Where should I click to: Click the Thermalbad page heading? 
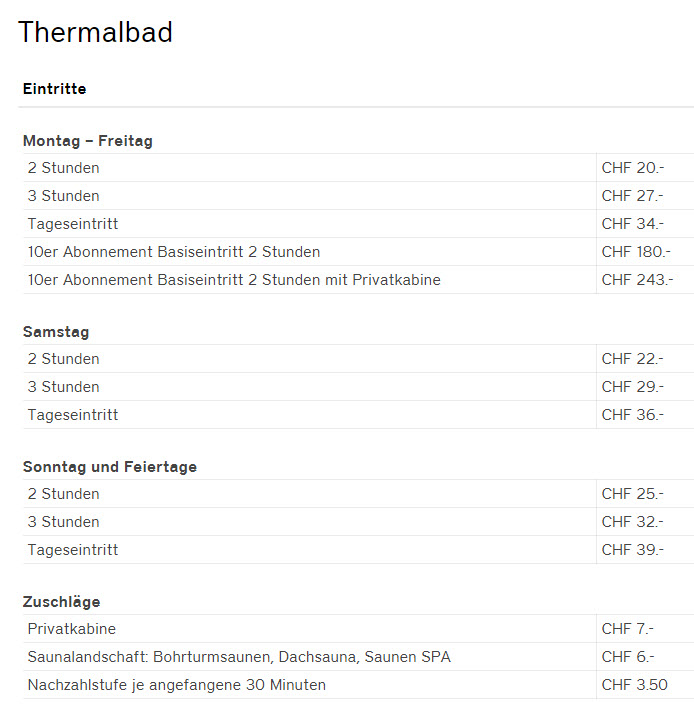coord(95,32)
